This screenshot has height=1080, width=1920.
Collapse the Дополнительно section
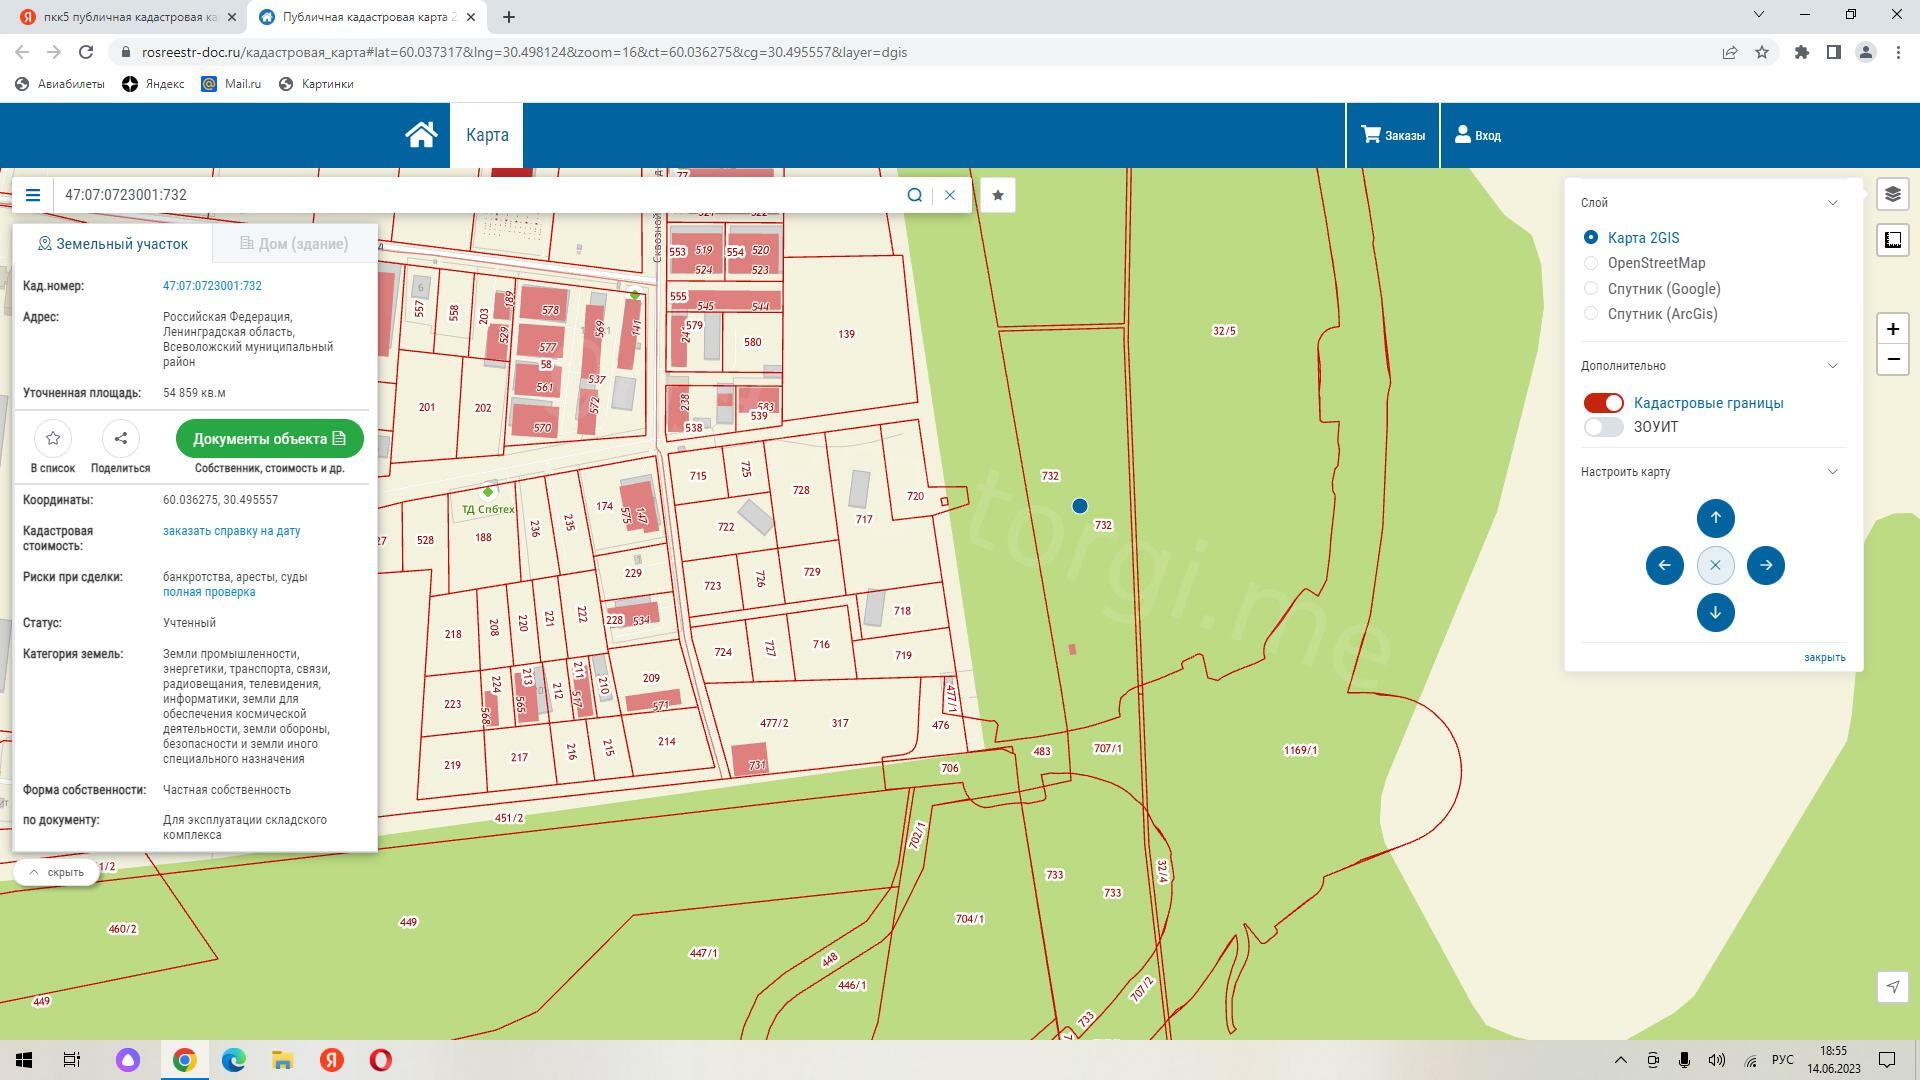pyautogui.click(x=1832, y=366)
